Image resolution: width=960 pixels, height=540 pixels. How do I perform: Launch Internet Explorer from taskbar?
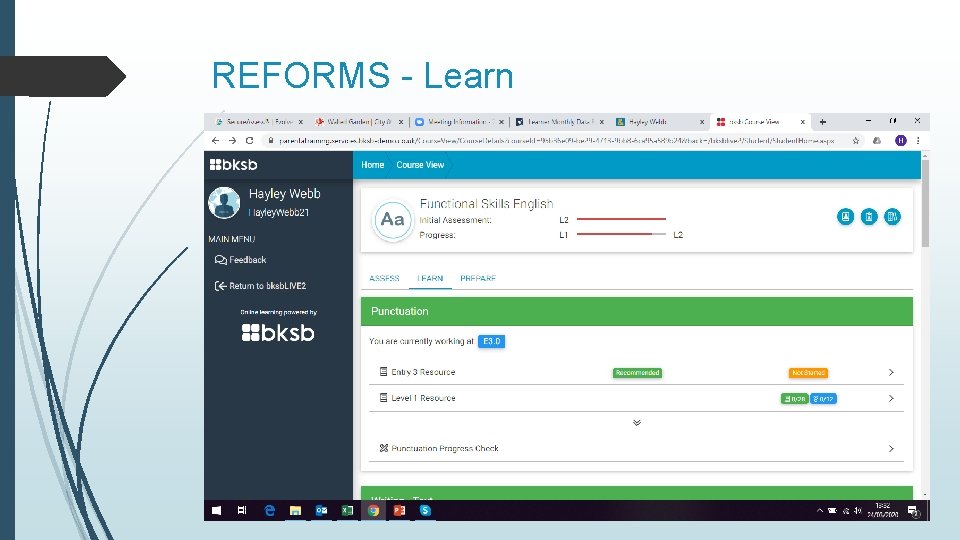pyautogui.click(x=269, y=511)
